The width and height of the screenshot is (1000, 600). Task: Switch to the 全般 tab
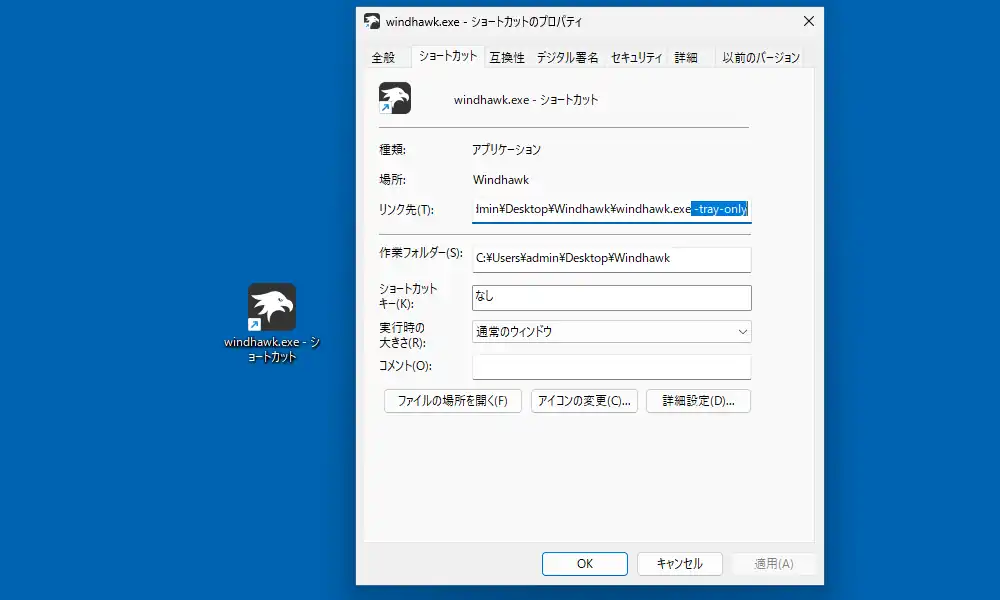[x=383, y=57]
